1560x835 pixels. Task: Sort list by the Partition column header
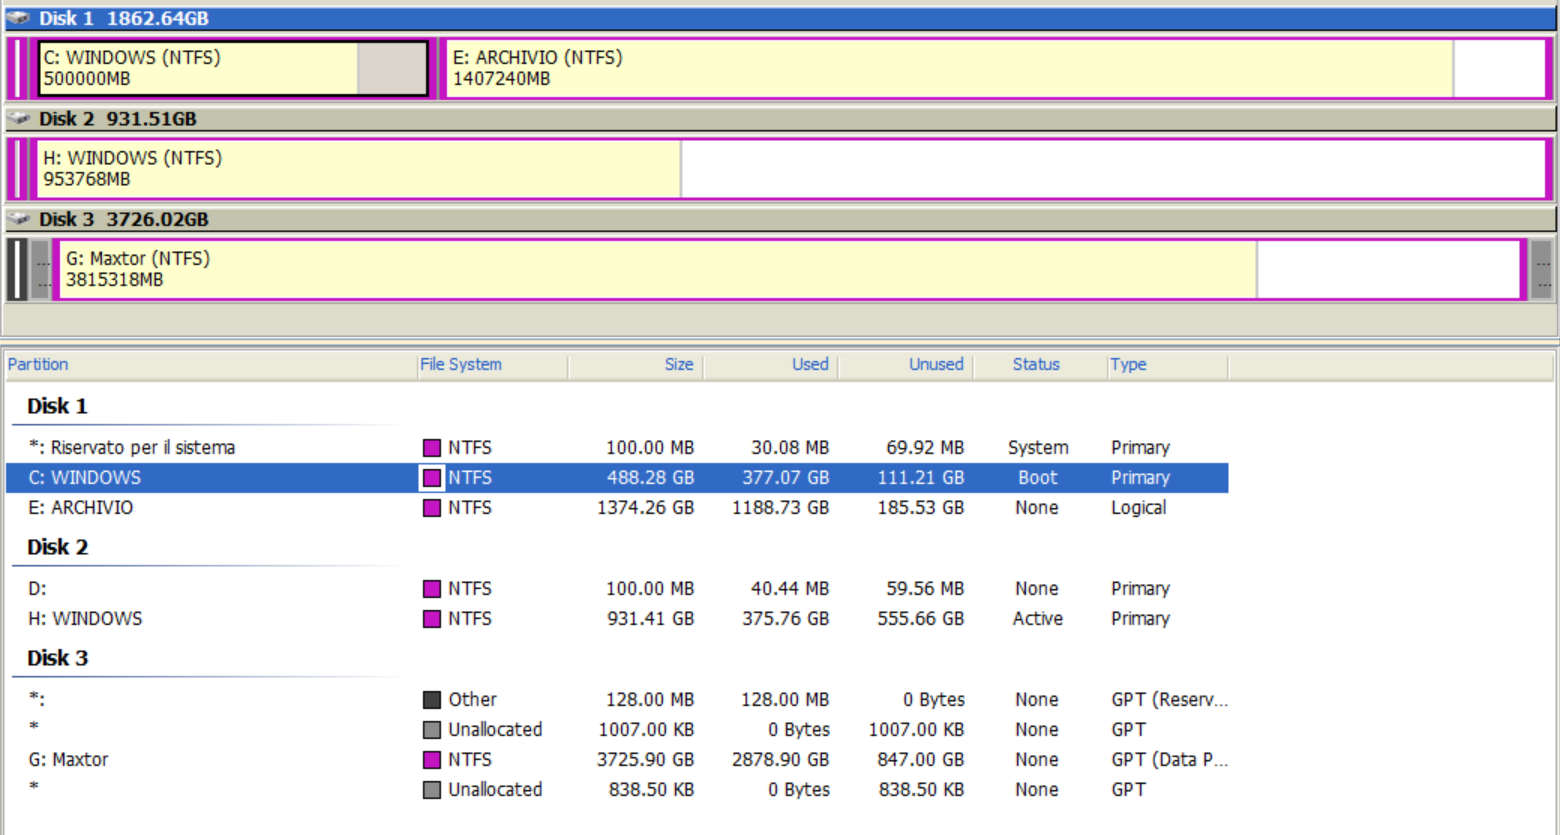point(38,365)
